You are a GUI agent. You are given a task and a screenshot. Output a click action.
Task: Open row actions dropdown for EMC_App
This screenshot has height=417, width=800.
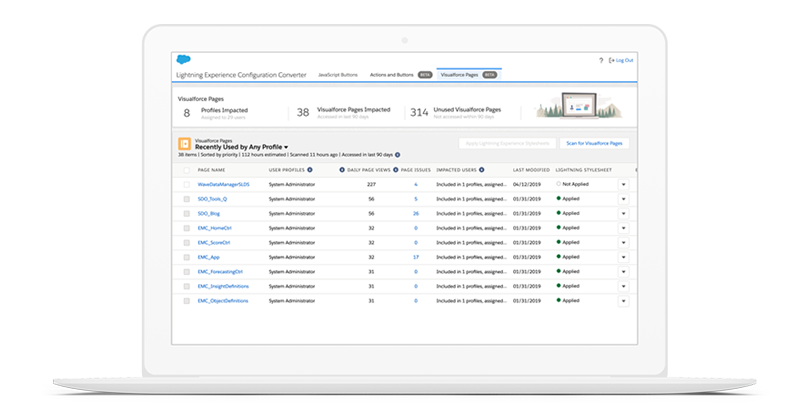(x=624, y=257)
